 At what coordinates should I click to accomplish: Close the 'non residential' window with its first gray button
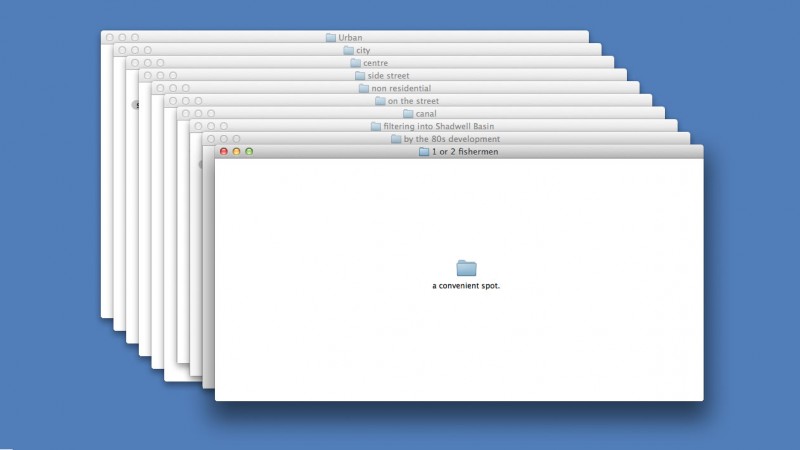click(x=160, y=88)
